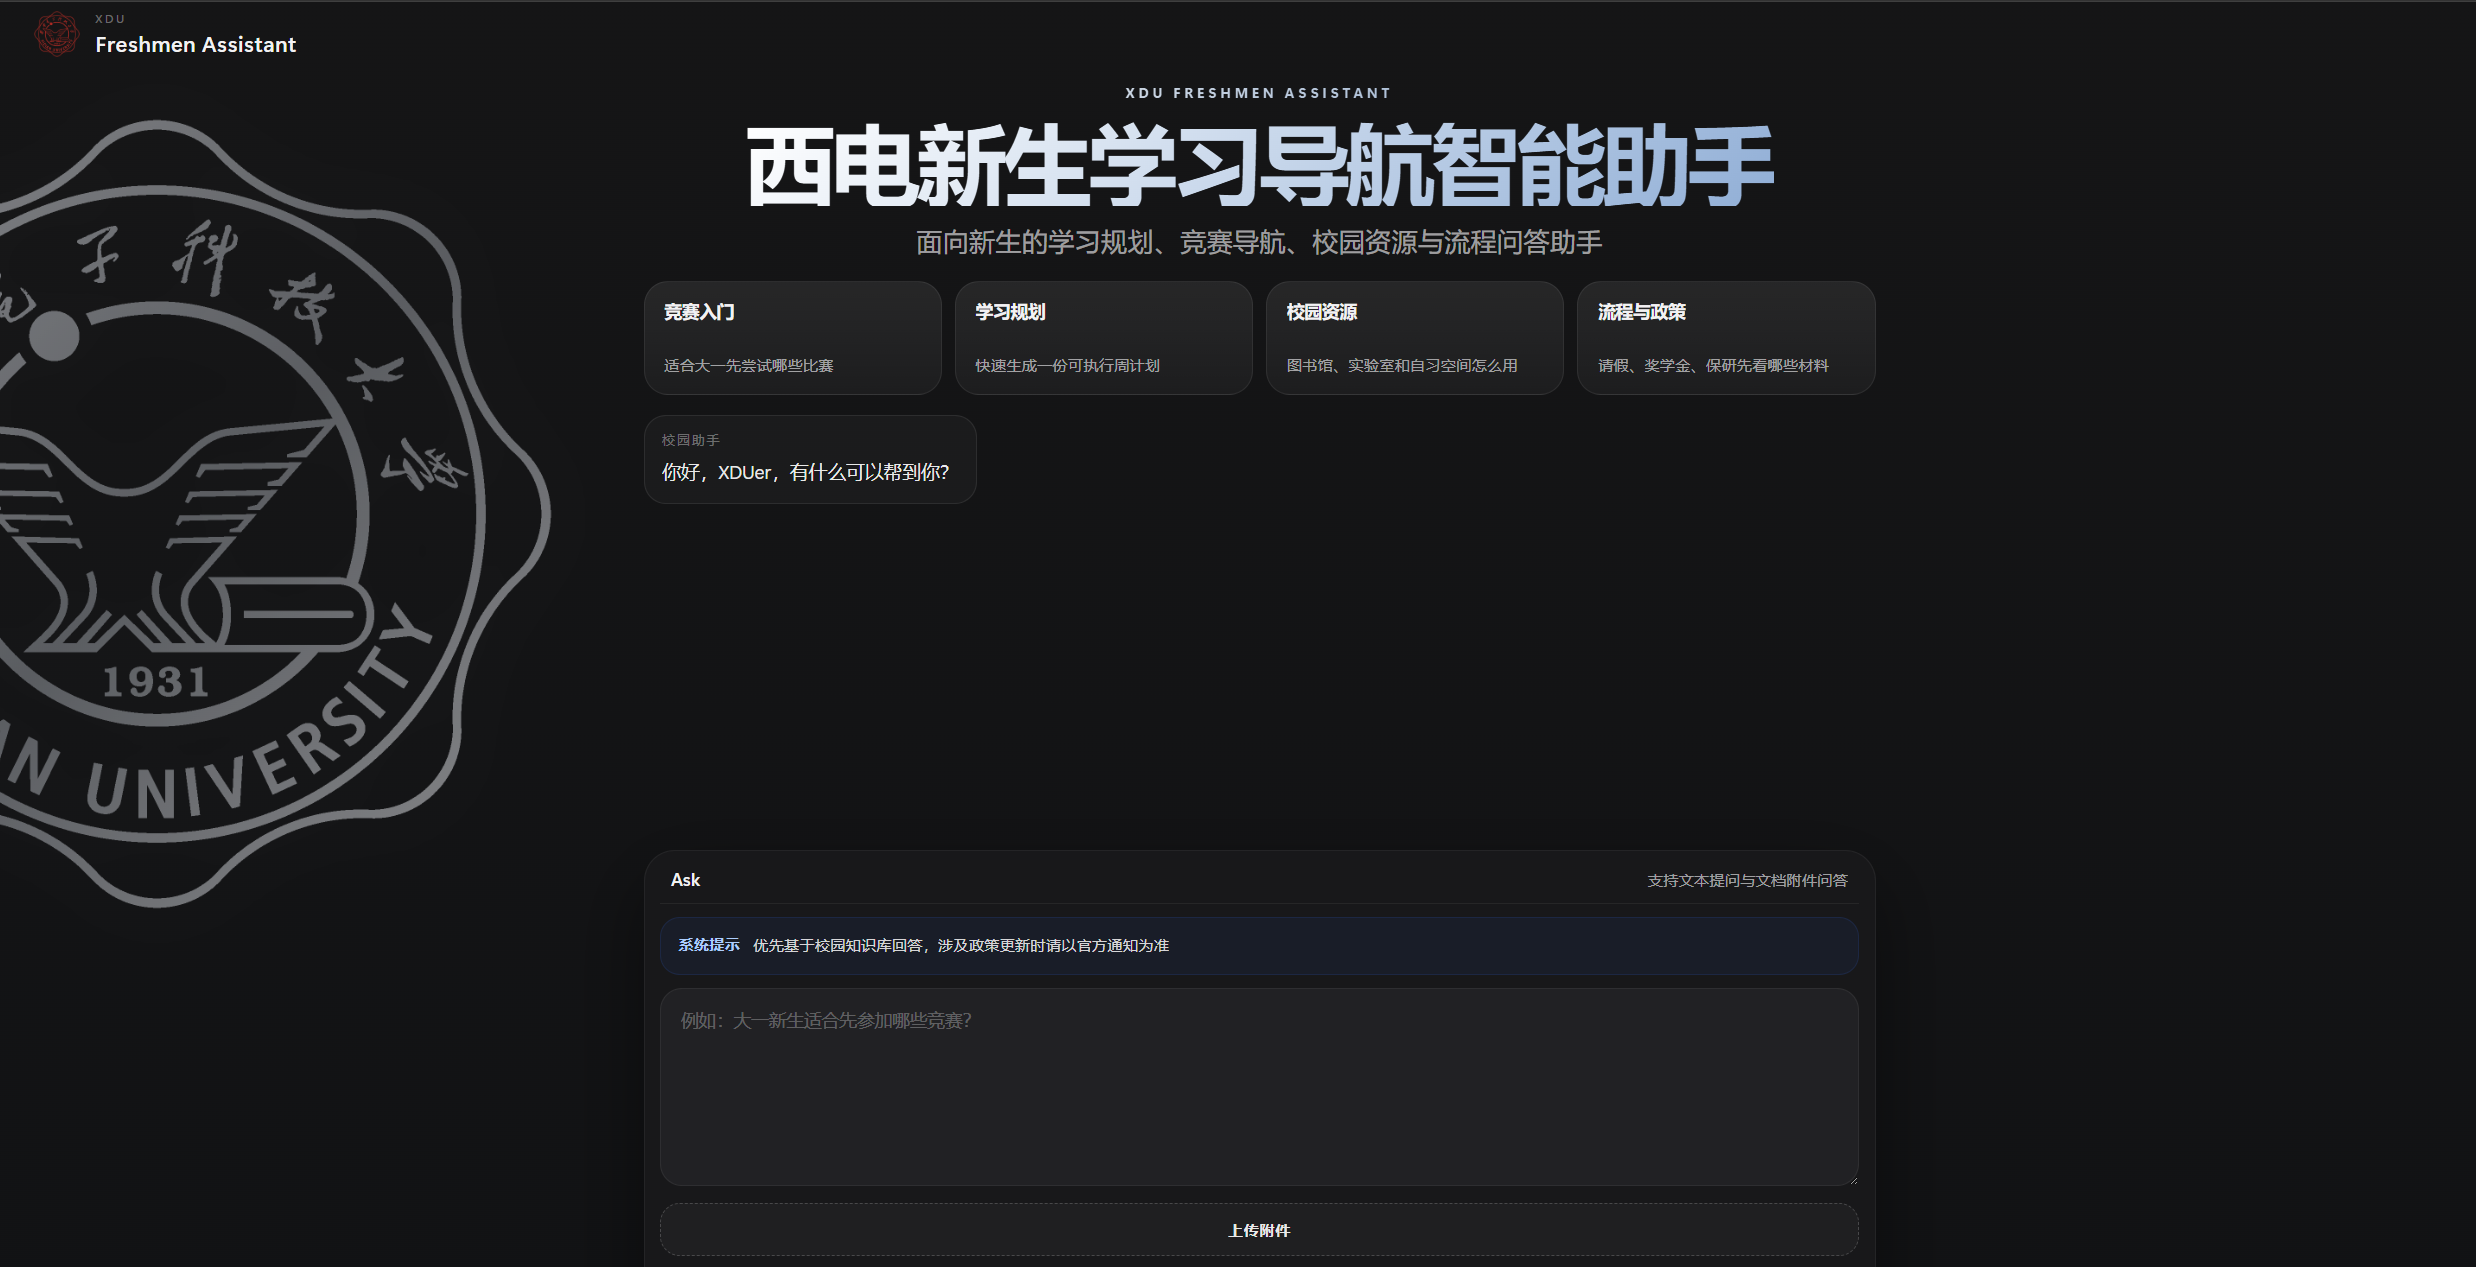The width and height of the screenshot is (2476, 1267).
Task: Click 图书馆、实验室和自习空间怎么用 description
Action: tap(1401, 366)
